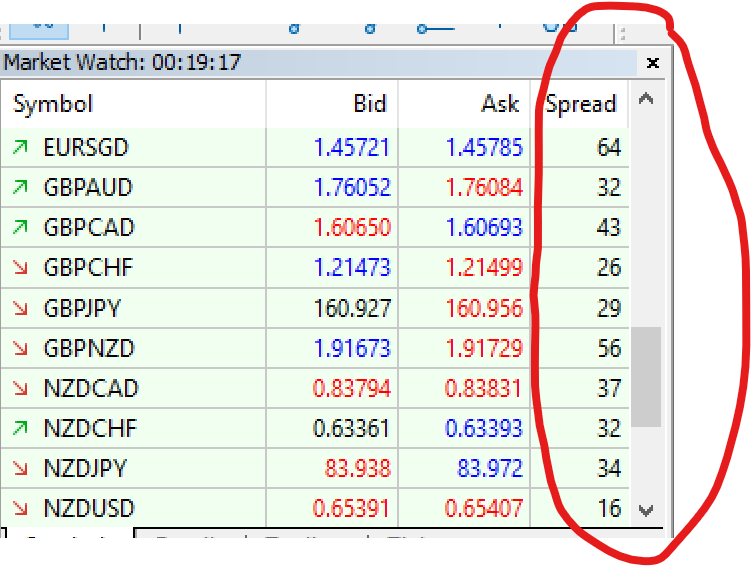Viewport: 751px width, 566px height.
Task: Click the scrollbar down arrow
Action: point(646,510)
